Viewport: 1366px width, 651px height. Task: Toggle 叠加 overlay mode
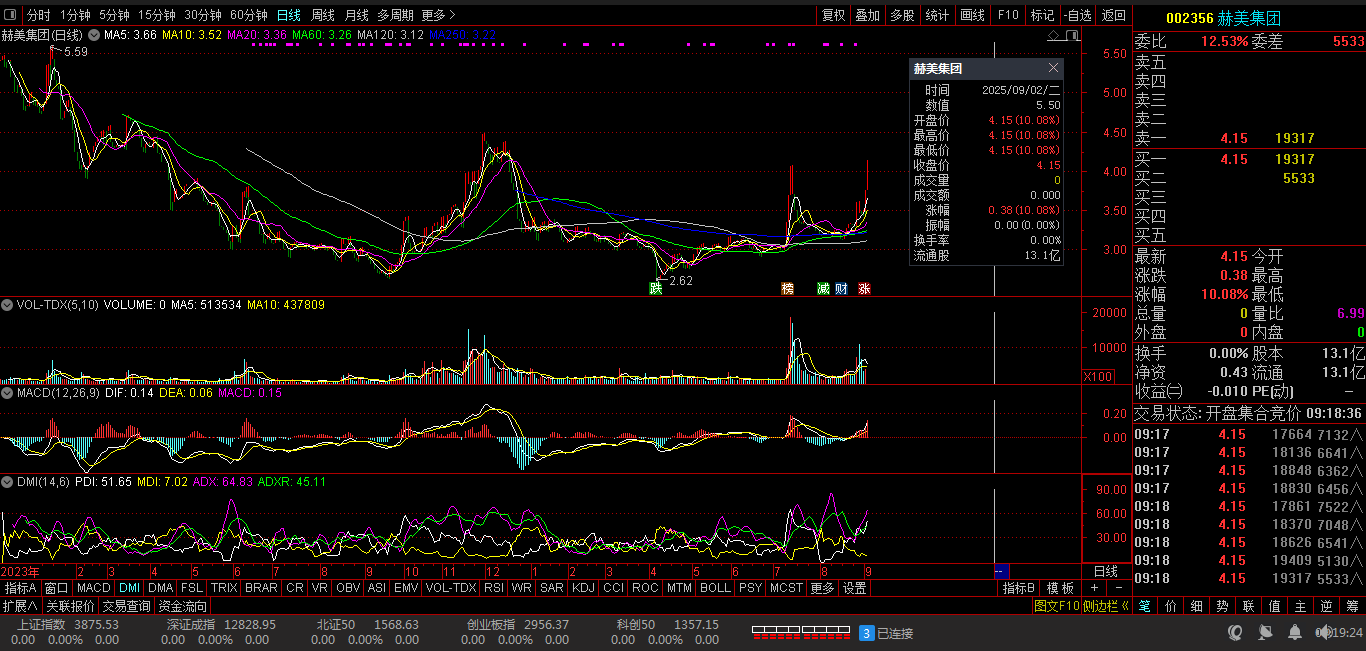click(x=867, y=15)
